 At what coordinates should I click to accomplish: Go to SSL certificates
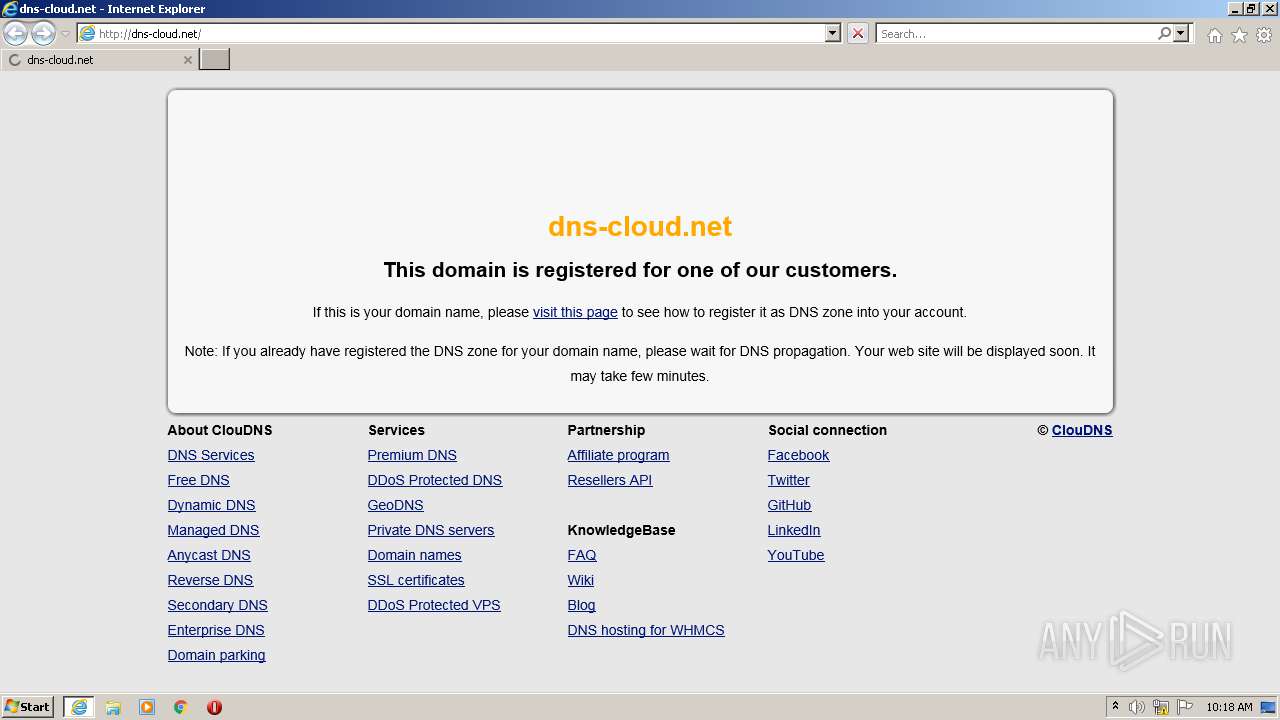[416, 580]
